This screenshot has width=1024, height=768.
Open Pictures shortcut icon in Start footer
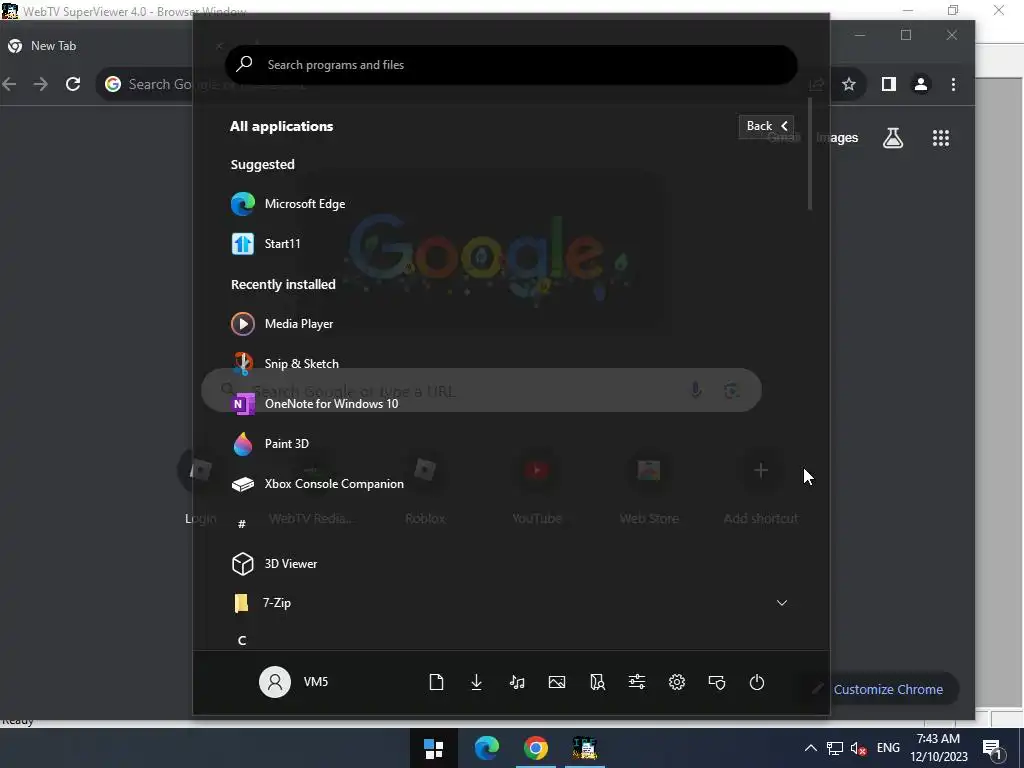[x=557, y=682]
